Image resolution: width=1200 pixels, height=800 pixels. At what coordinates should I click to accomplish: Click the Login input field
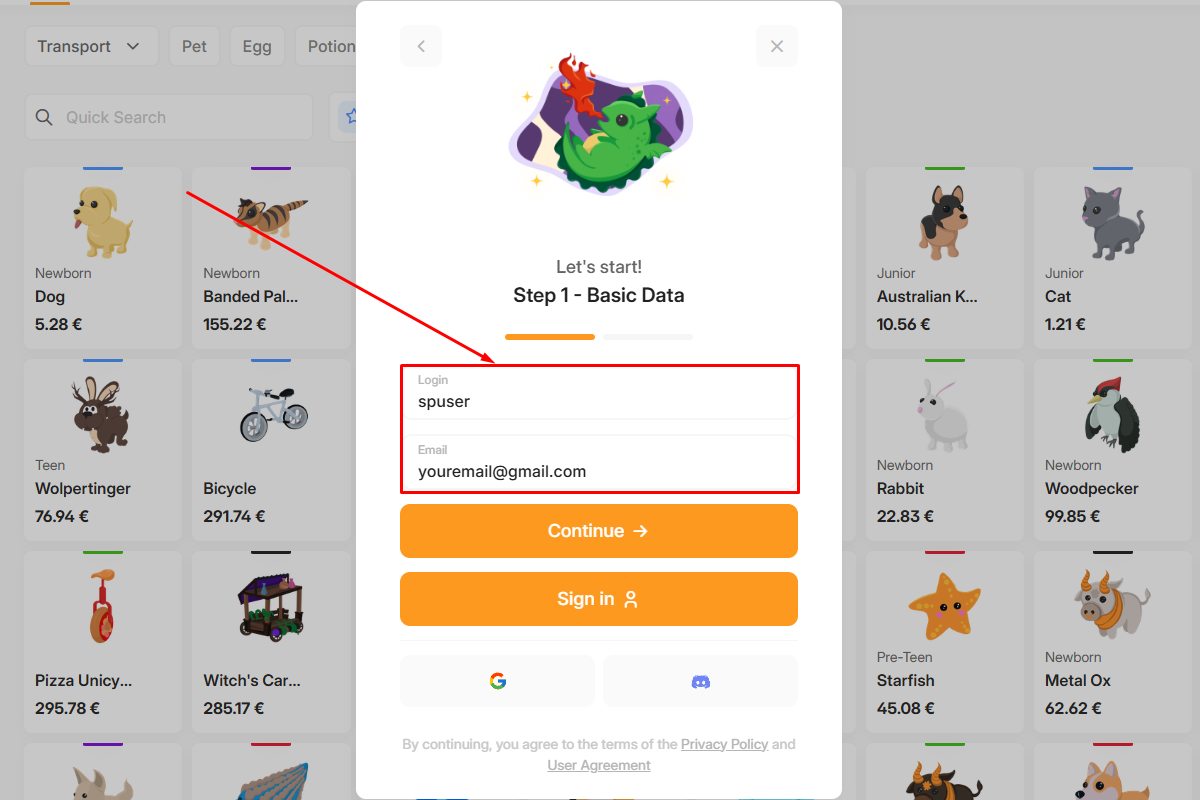[600, 393]
